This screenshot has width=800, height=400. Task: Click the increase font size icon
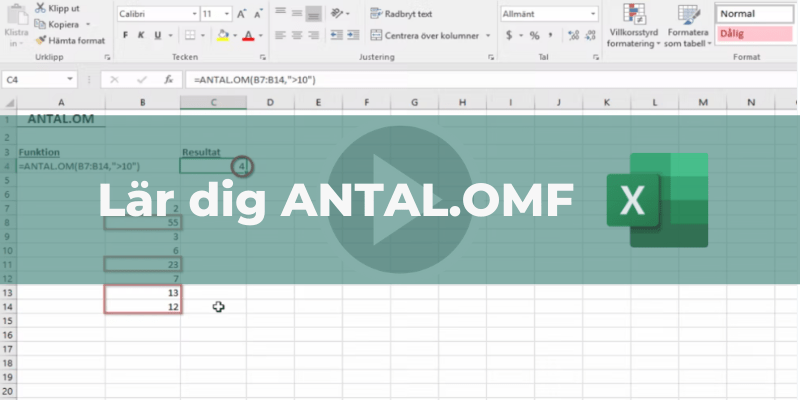click(243, 14)
